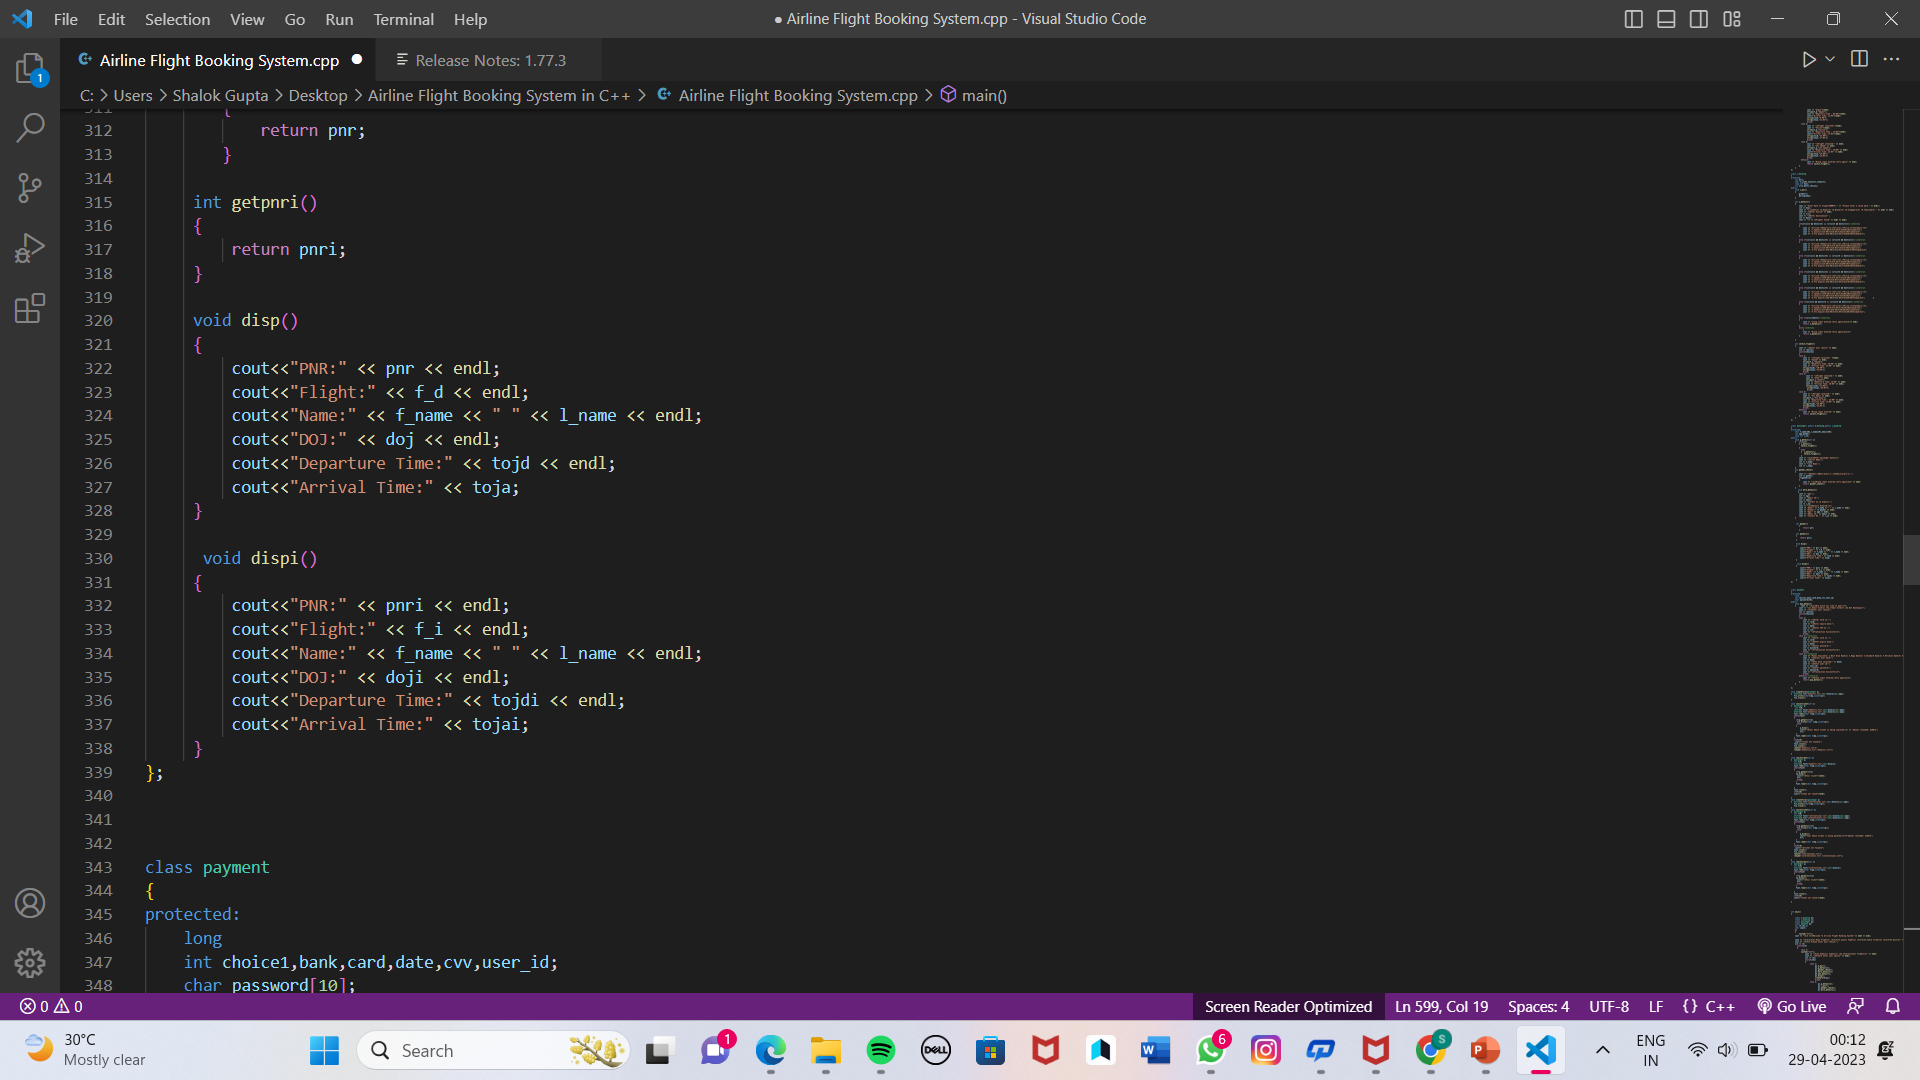Open the Extensions view
This screenshot has height=1080, width=1920.
[x=30, y=308]
